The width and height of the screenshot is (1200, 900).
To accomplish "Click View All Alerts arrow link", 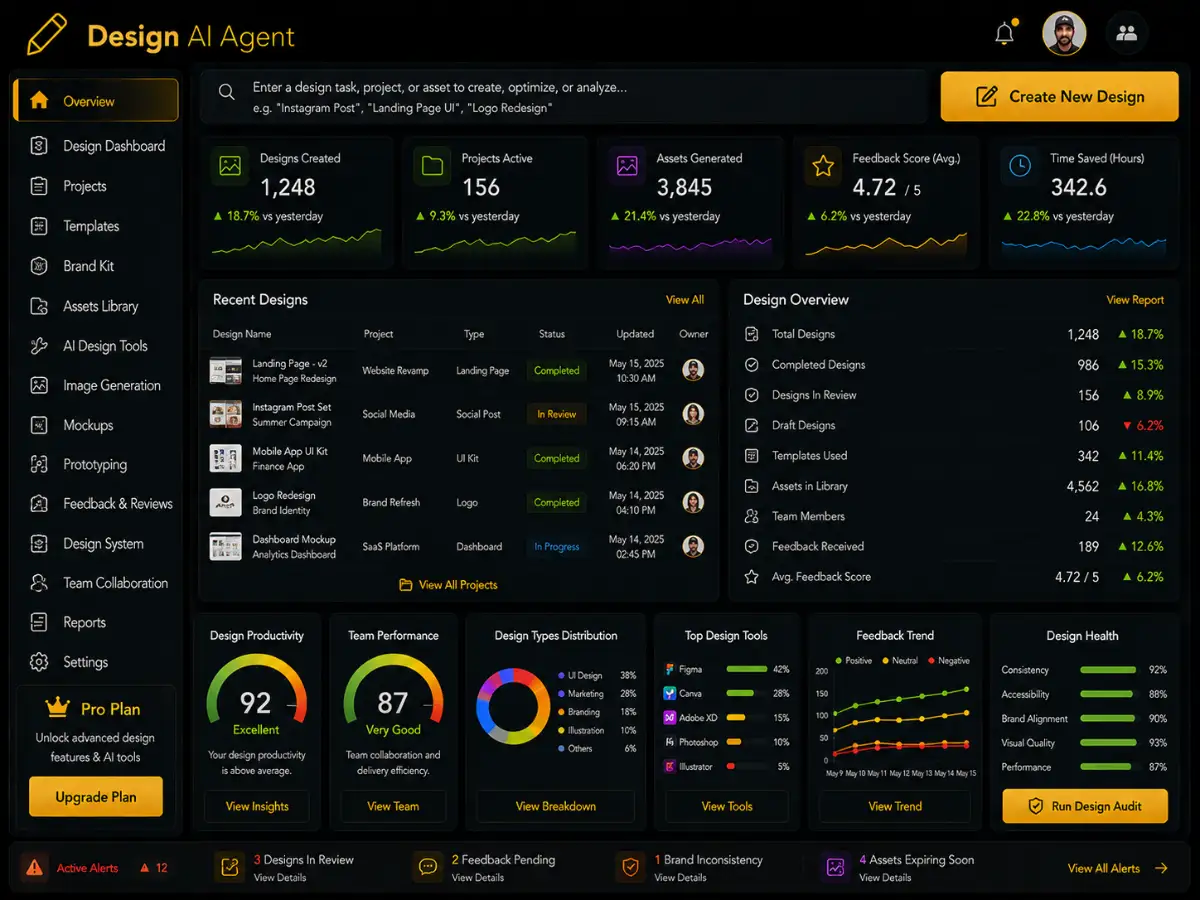I will [1117, 868].
